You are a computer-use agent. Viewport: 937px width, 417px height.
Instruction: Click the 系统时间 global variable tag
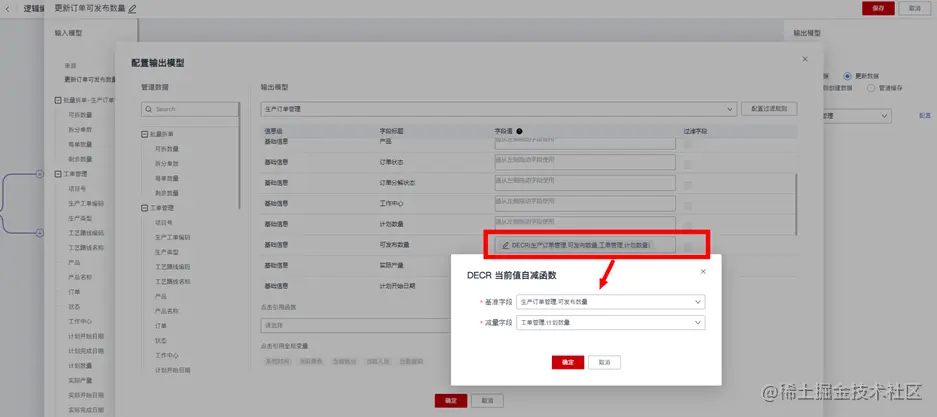click(277, 361)
